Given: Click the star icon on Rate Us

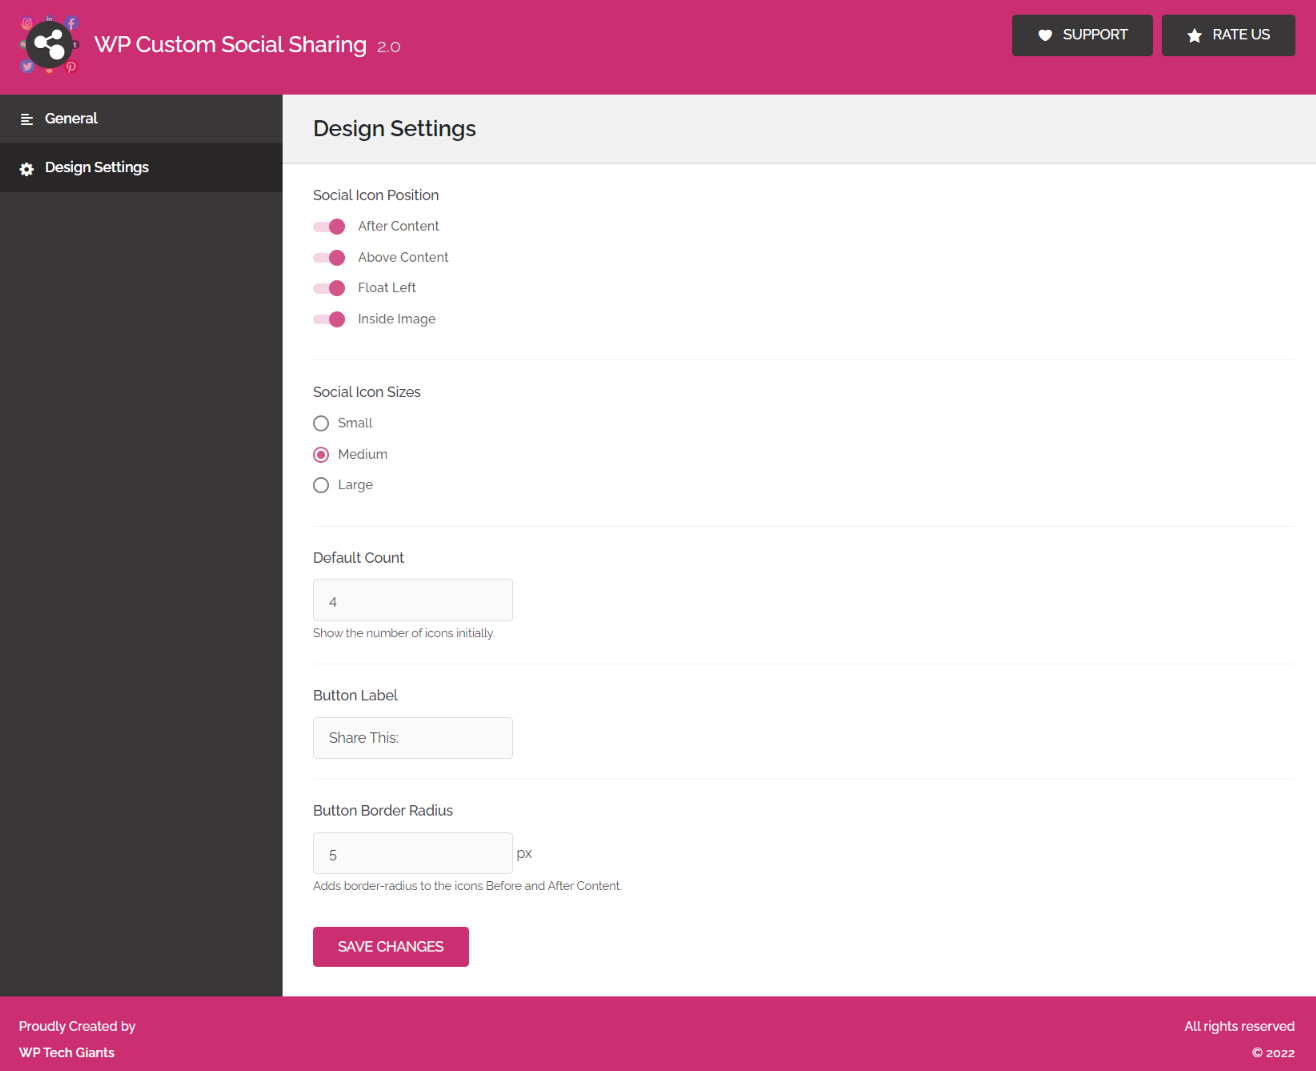Looking at the screenshot, I should pos(1194,35).
